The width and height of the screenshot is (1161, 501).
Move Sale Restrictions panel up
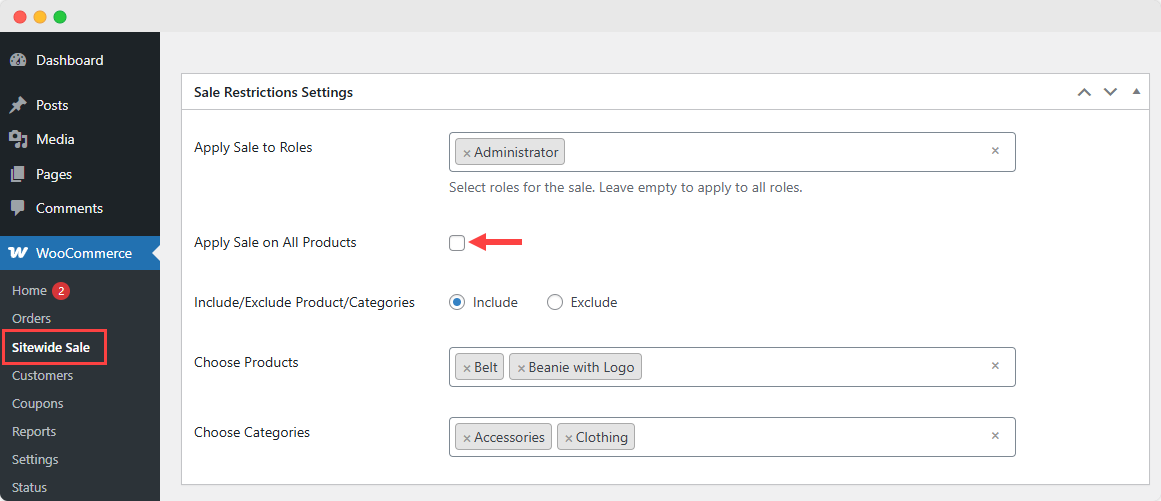point(1085,93)
